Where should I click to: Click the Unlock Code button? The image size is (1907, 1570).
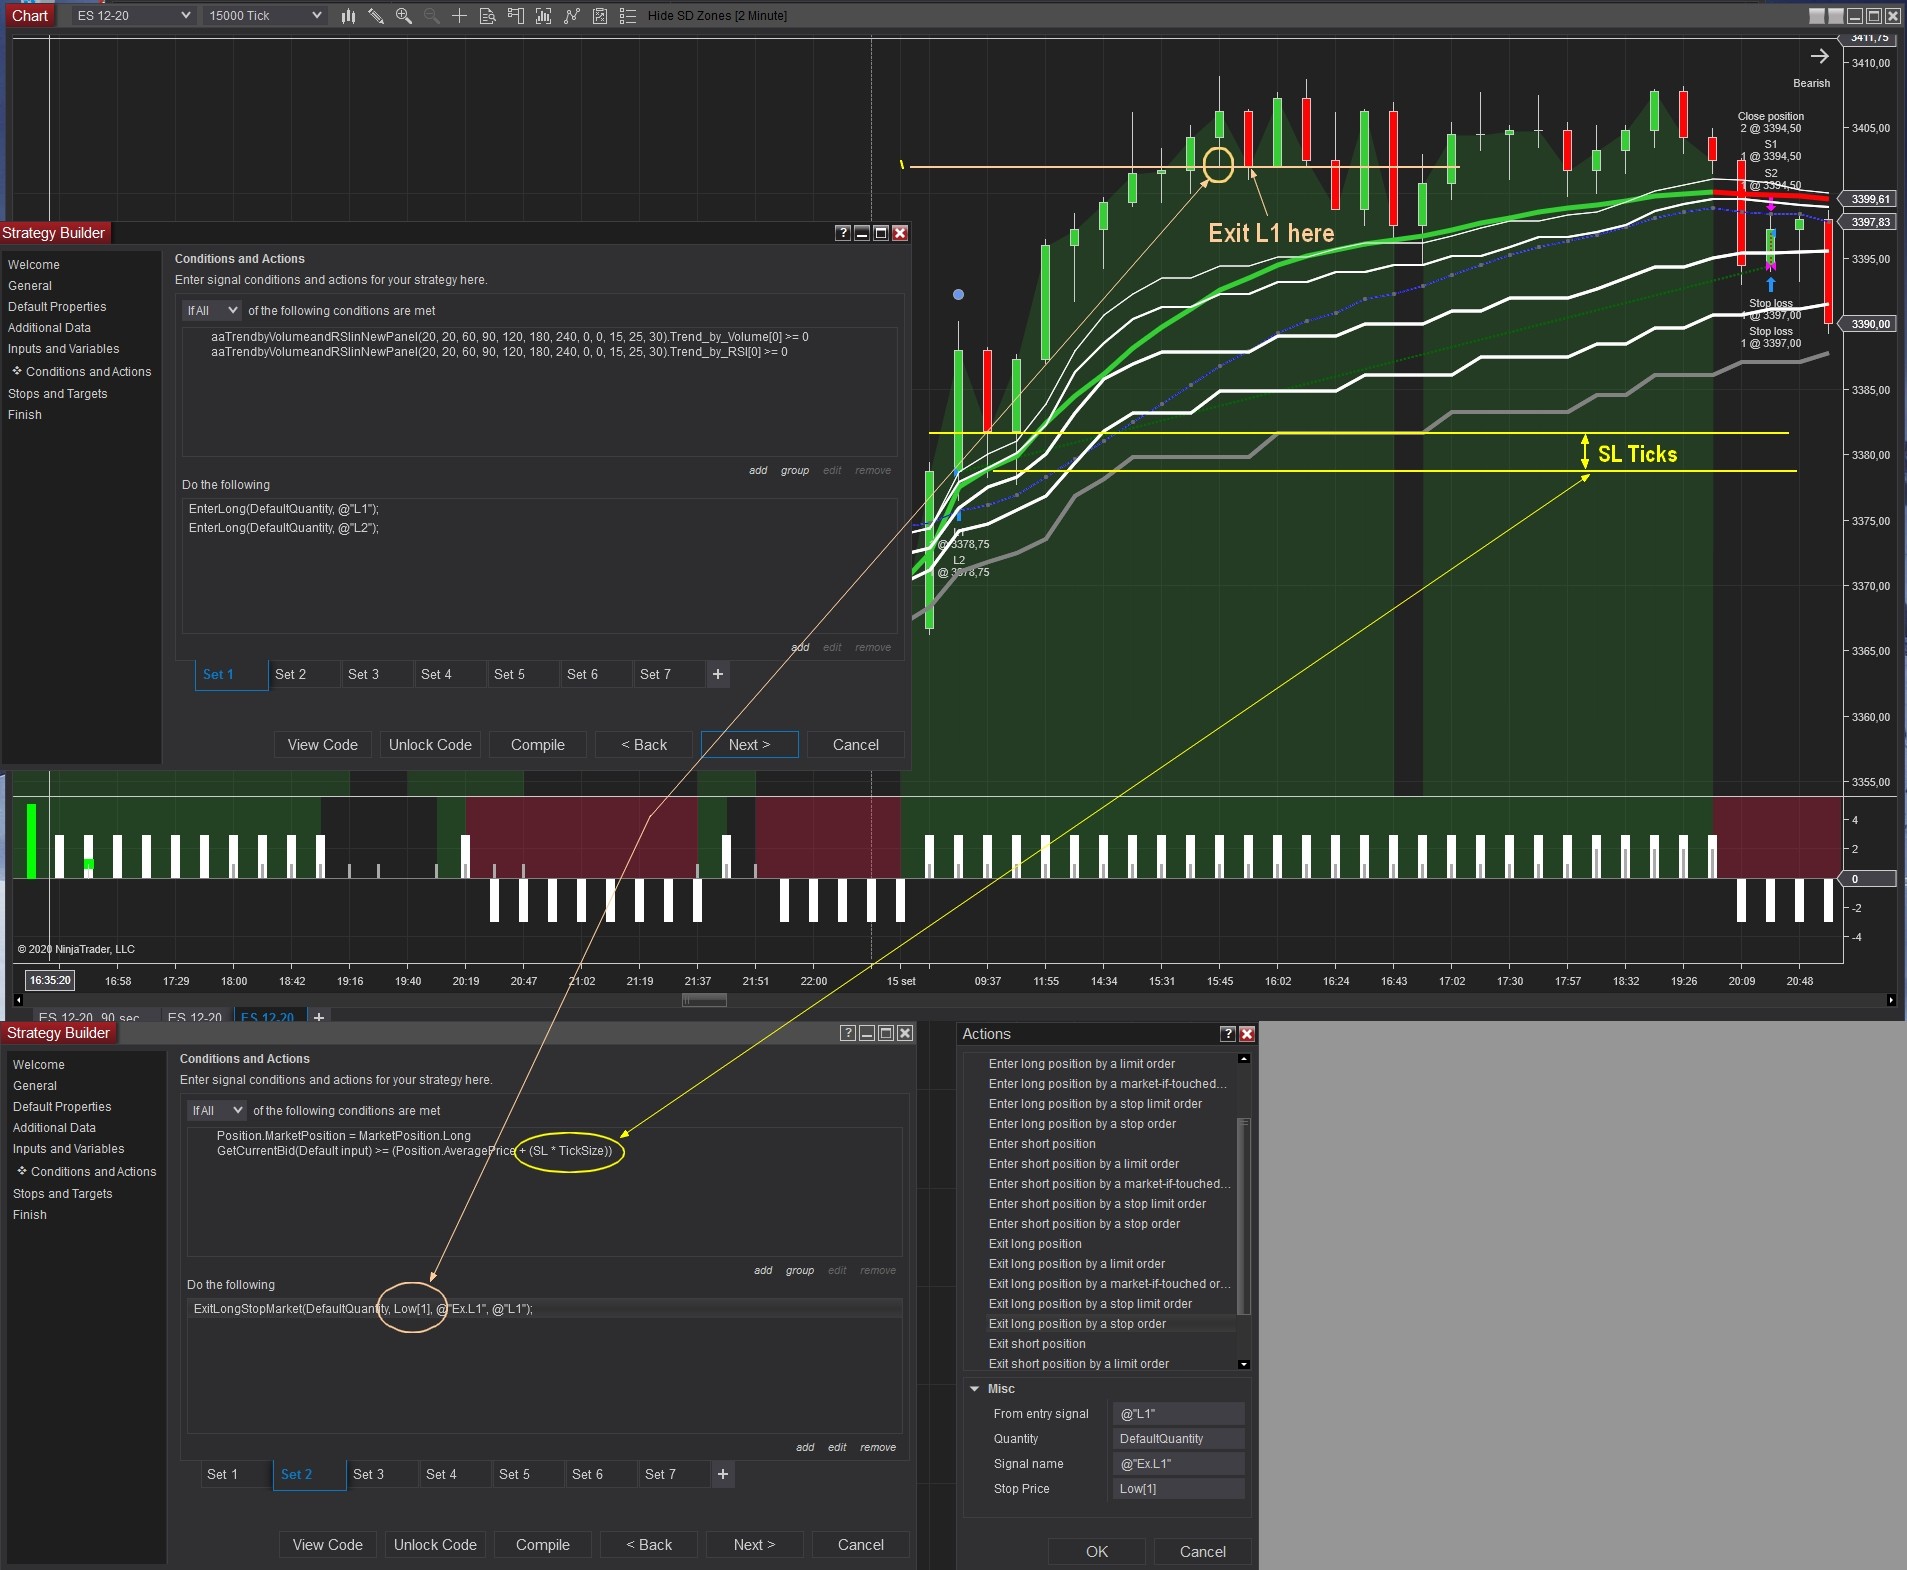(430, 744)
